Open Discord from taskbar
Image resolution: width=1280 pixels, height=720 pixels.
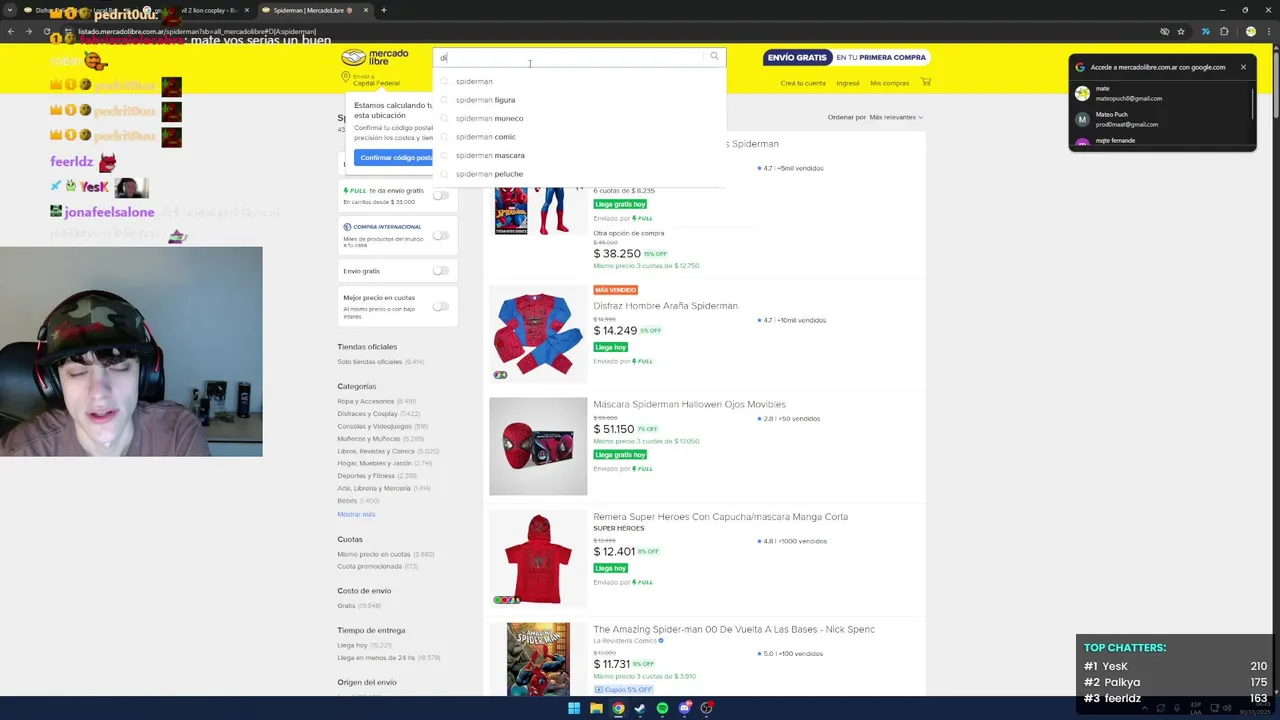(x=684, y=708)
